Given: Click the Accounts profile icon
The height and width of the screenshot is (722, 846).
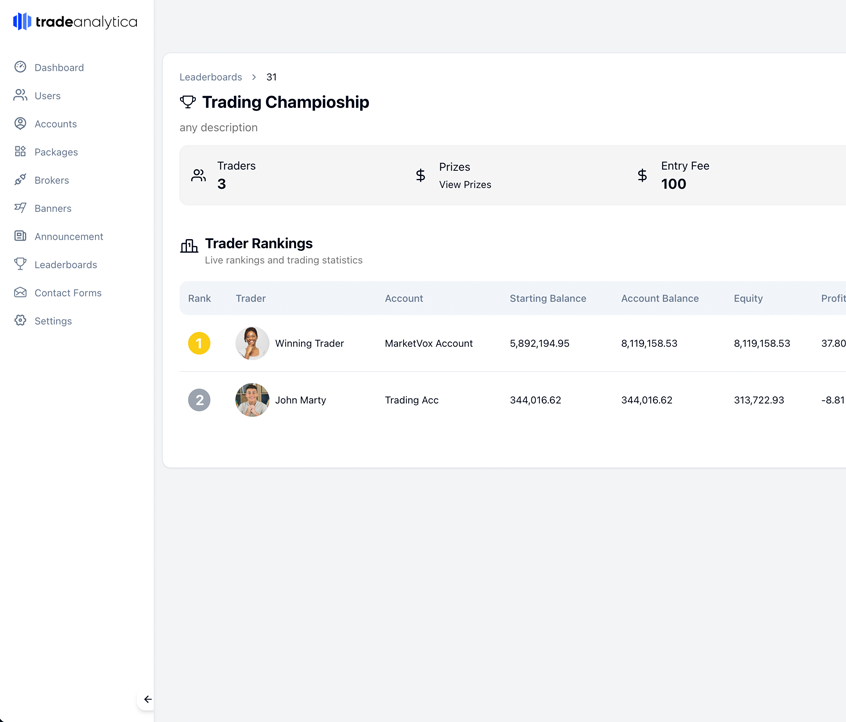Looking at the screenshot, I should coord(20,124).
